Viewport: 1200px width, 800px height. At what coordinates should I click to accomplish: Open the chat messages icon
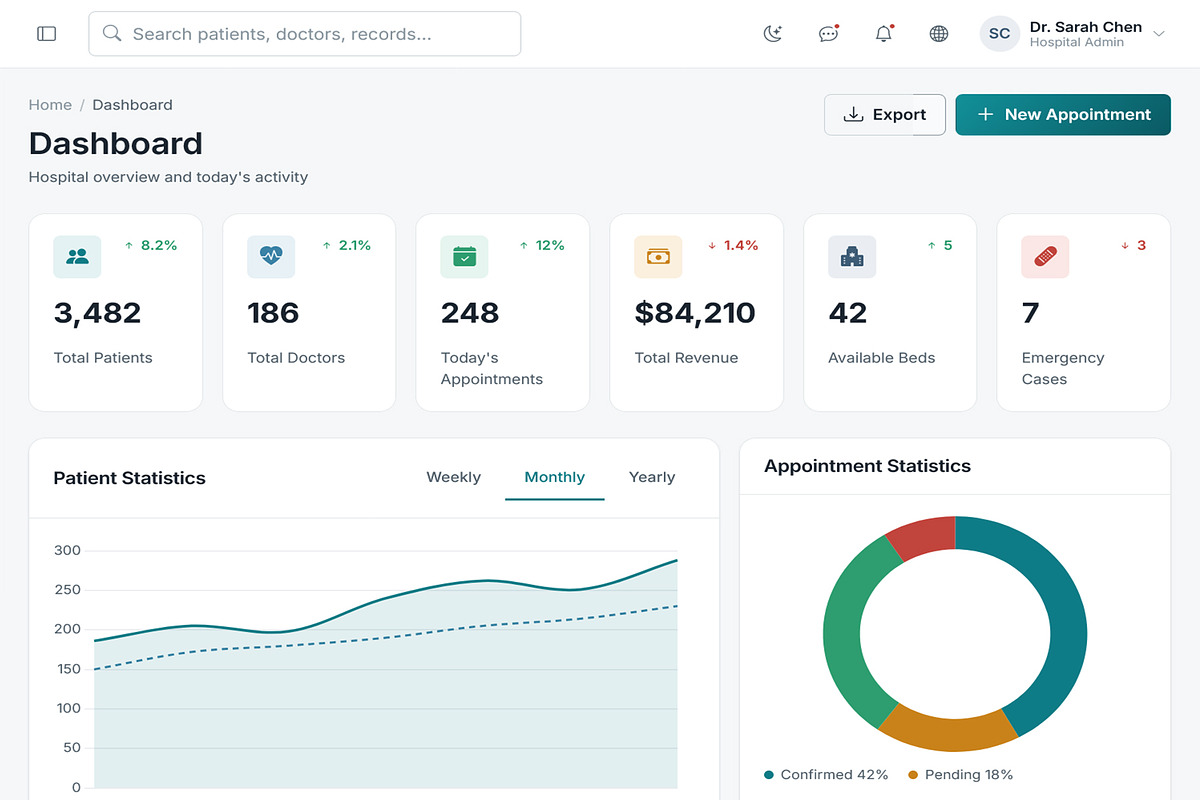(828, 34)
